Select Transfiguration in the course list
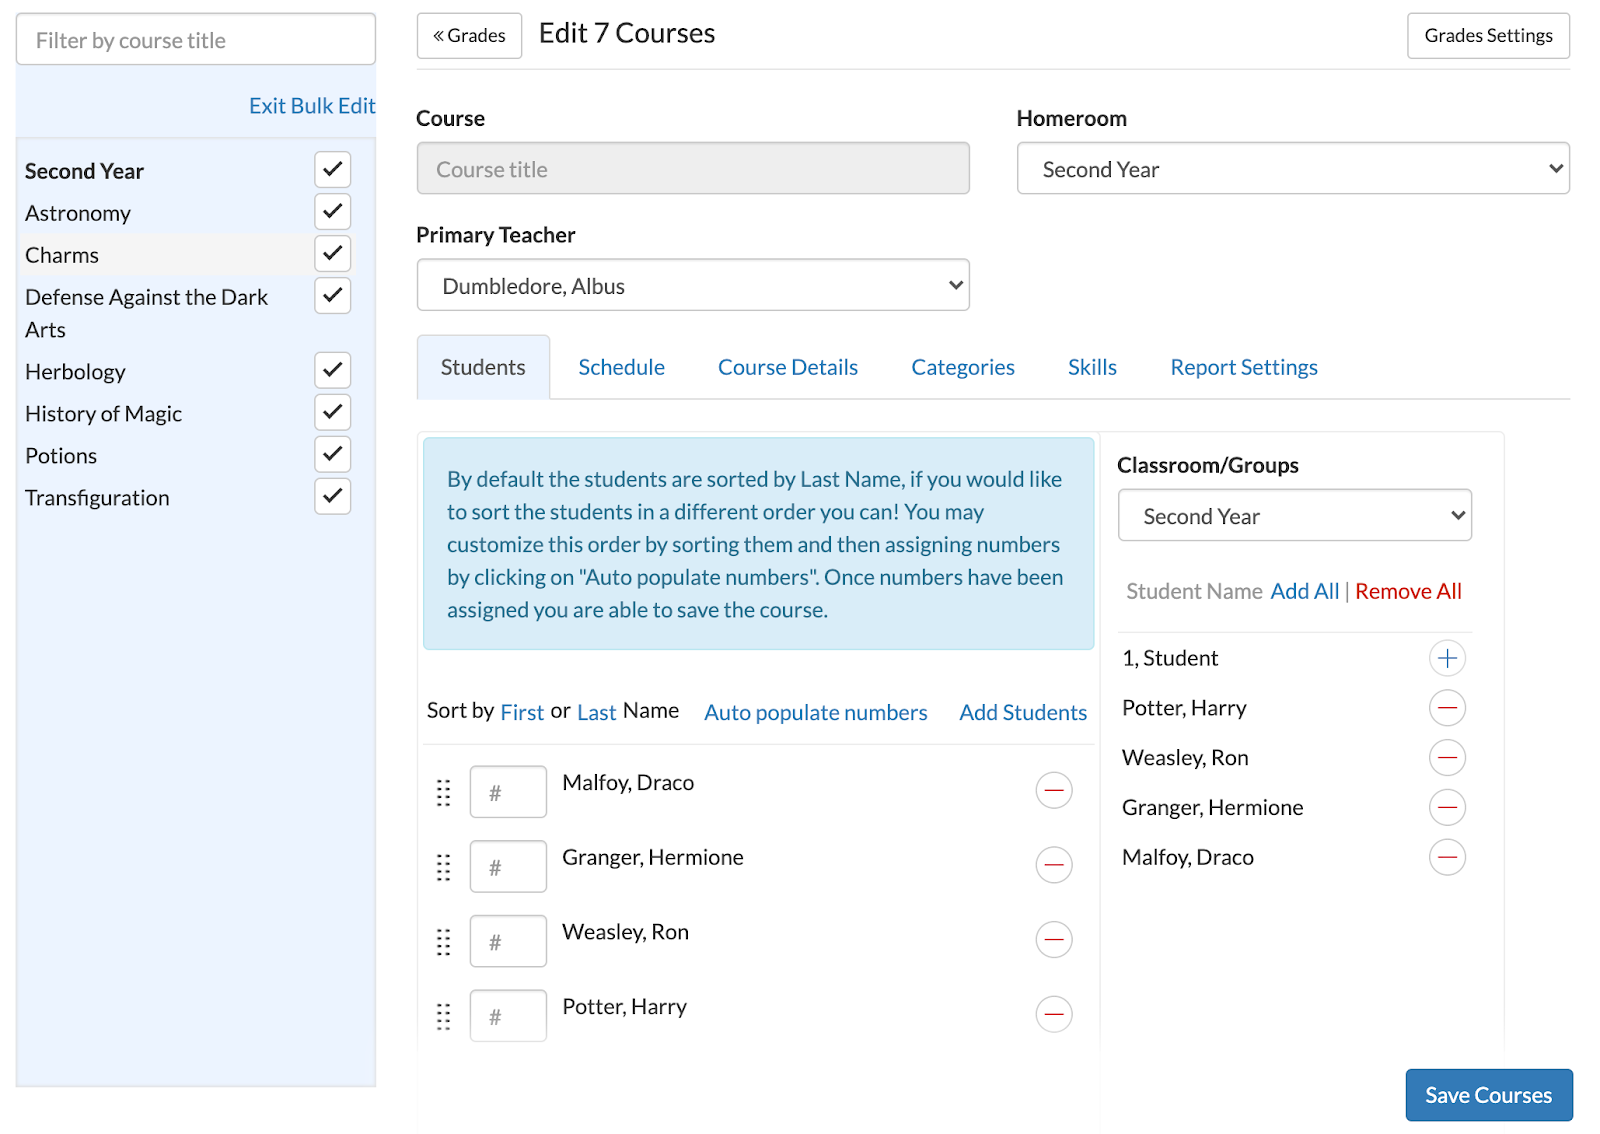 coord(97,498)
